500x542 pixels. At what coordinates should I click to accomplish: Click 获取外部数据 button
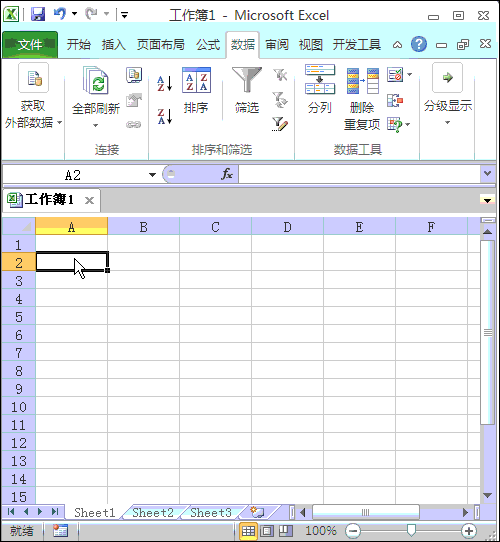pyautogui.click(x=33, y=96)
